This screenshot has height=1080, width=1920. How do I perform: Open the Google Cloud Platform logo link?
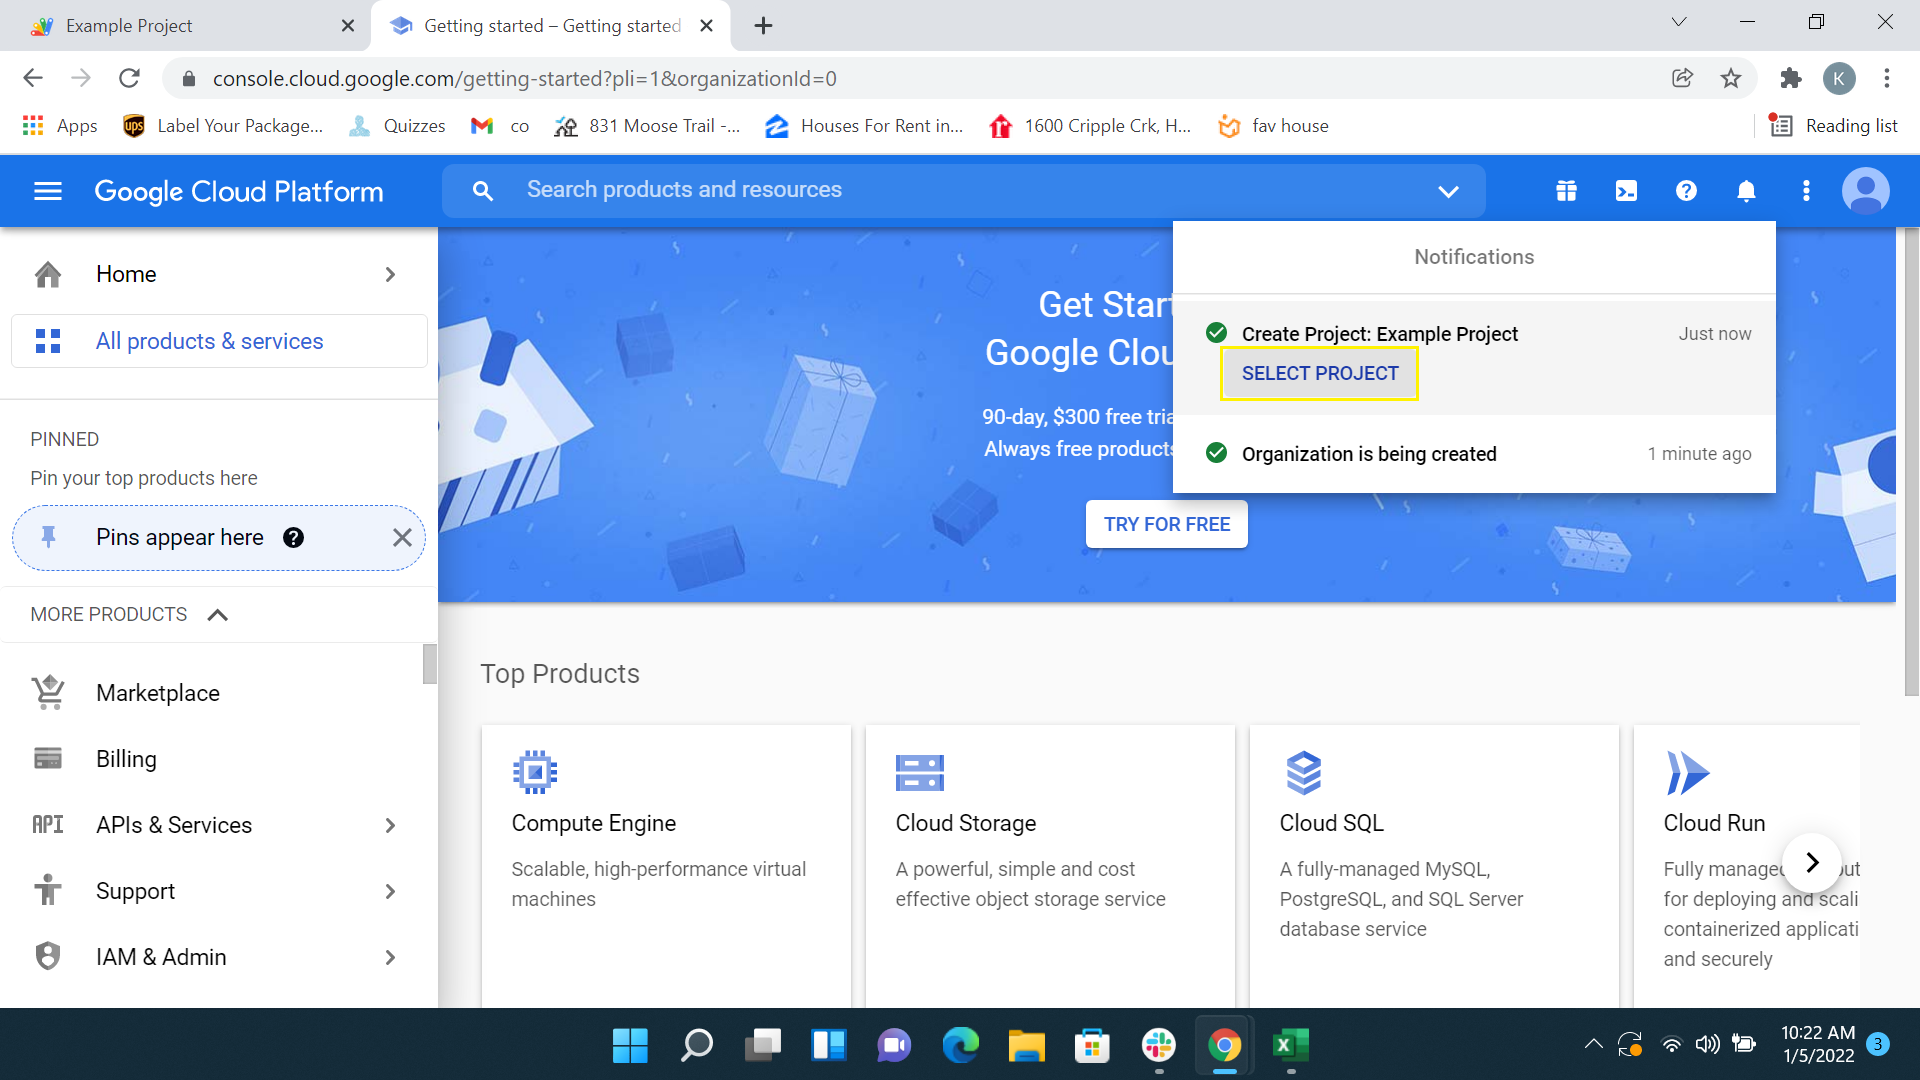point(239,191)
